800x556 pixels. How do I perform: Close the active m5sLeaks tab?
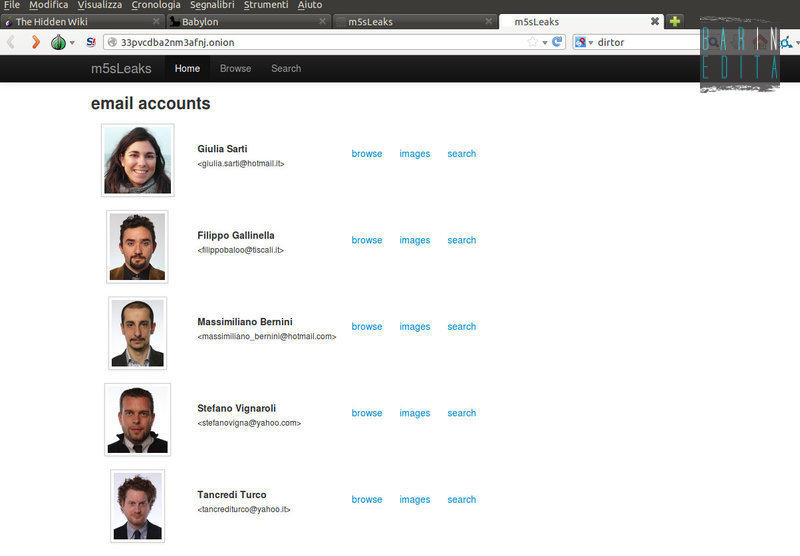[655, 21]
